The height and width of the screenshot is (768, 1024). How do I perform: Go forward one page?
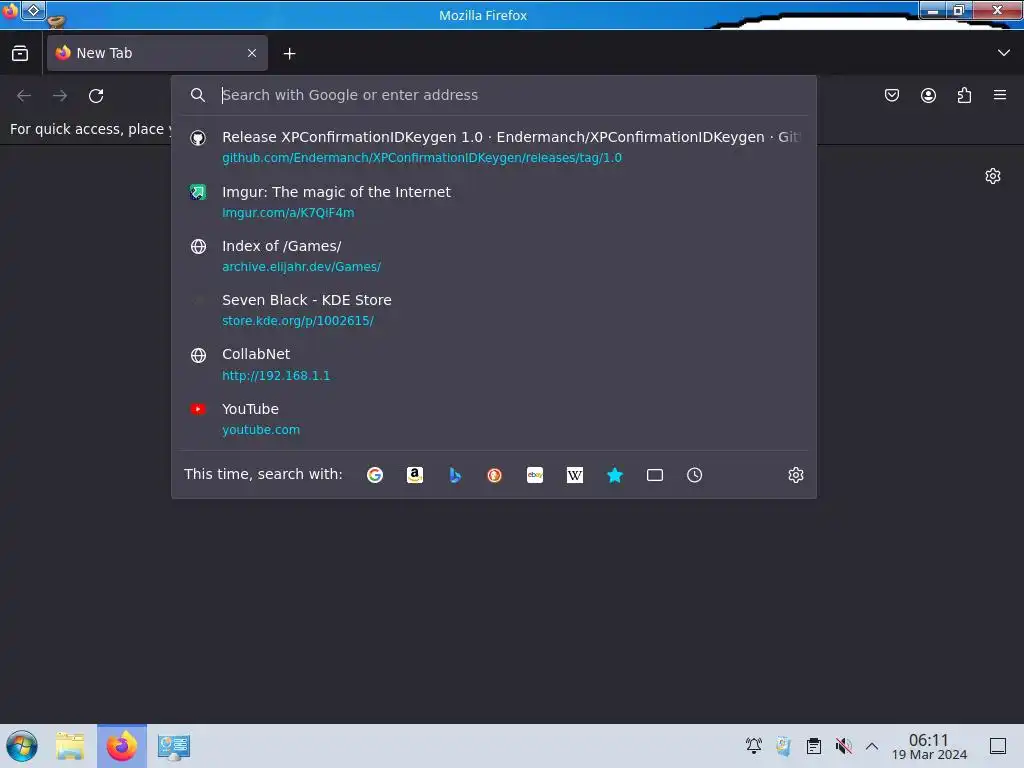click(x=60, y=95)
